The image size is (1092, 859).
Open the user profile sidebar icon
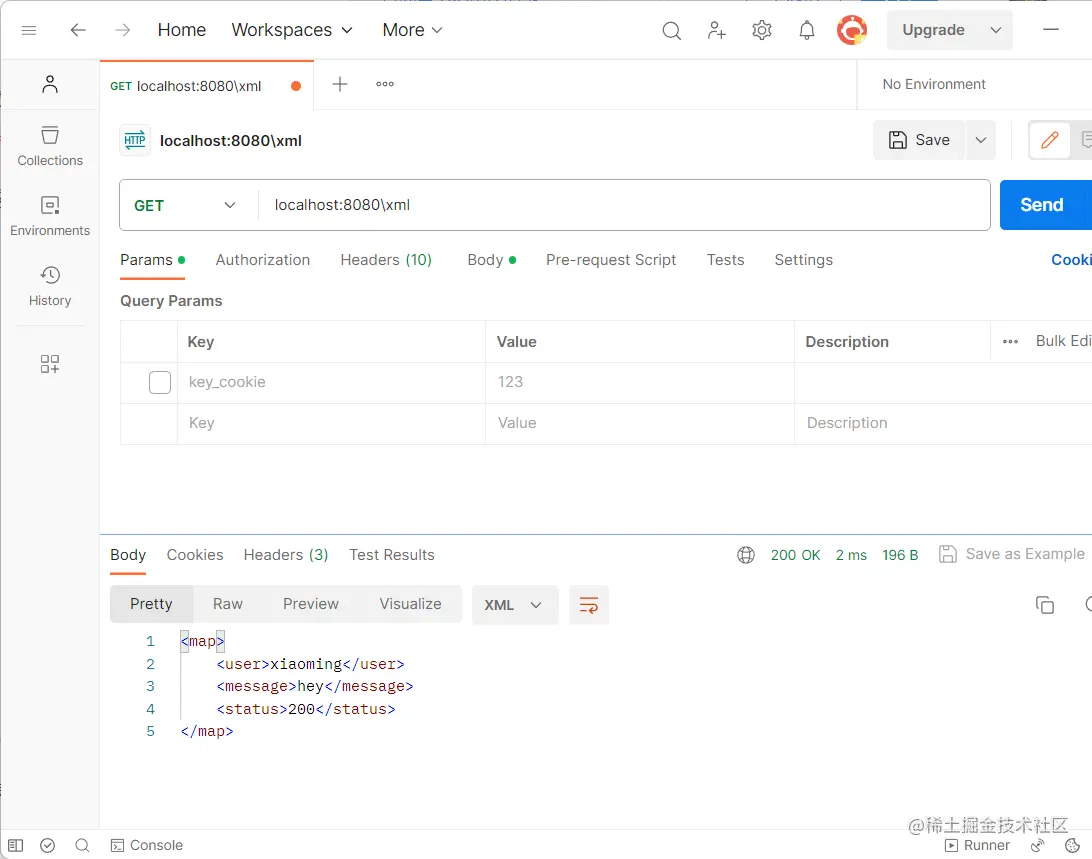pyautogui.click(x=49, y=84)
